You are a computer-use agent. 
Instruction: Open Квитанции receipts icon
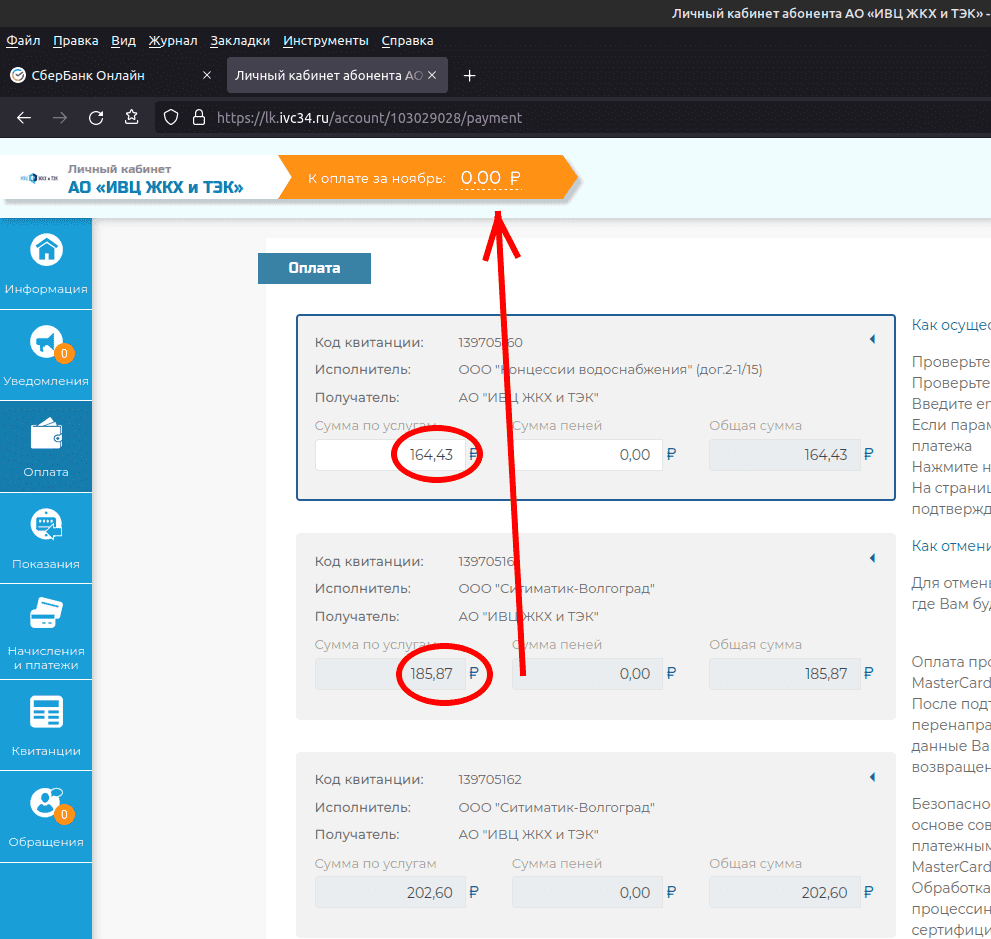click(46, 712)
